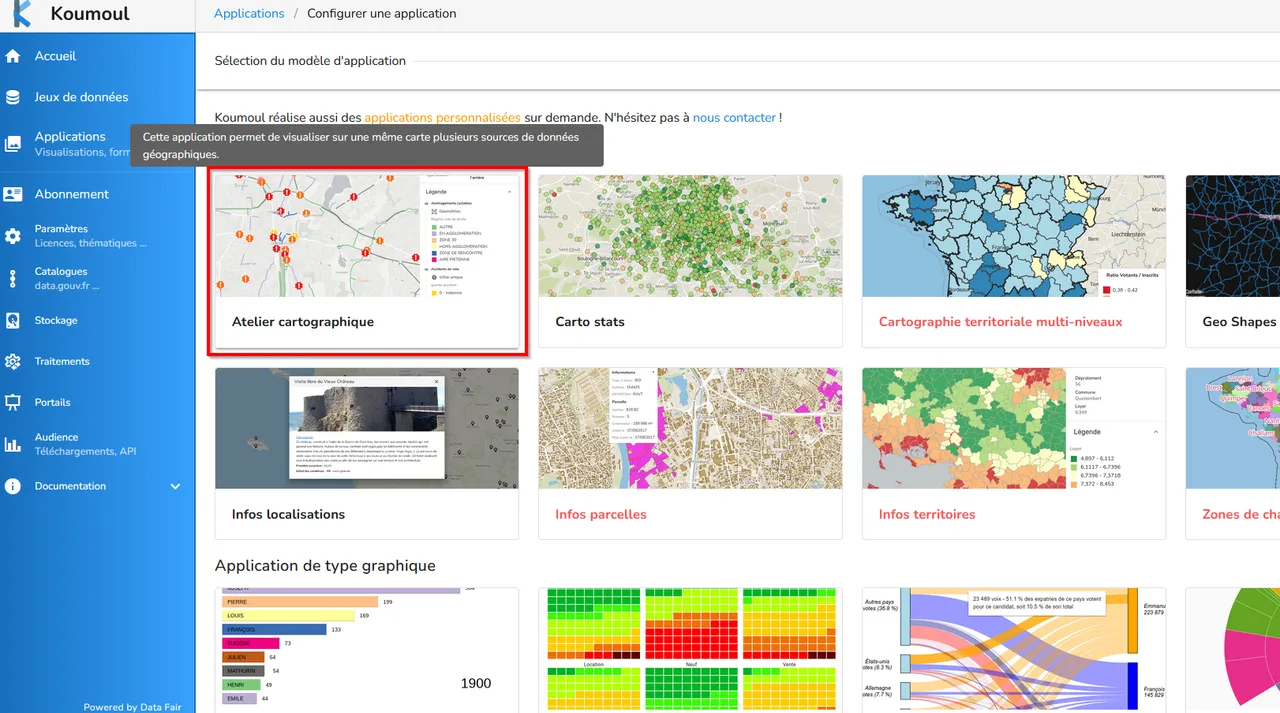The image size is (1280, 713).
Task: Click the nous contacter link
Action: pos(734,117)
